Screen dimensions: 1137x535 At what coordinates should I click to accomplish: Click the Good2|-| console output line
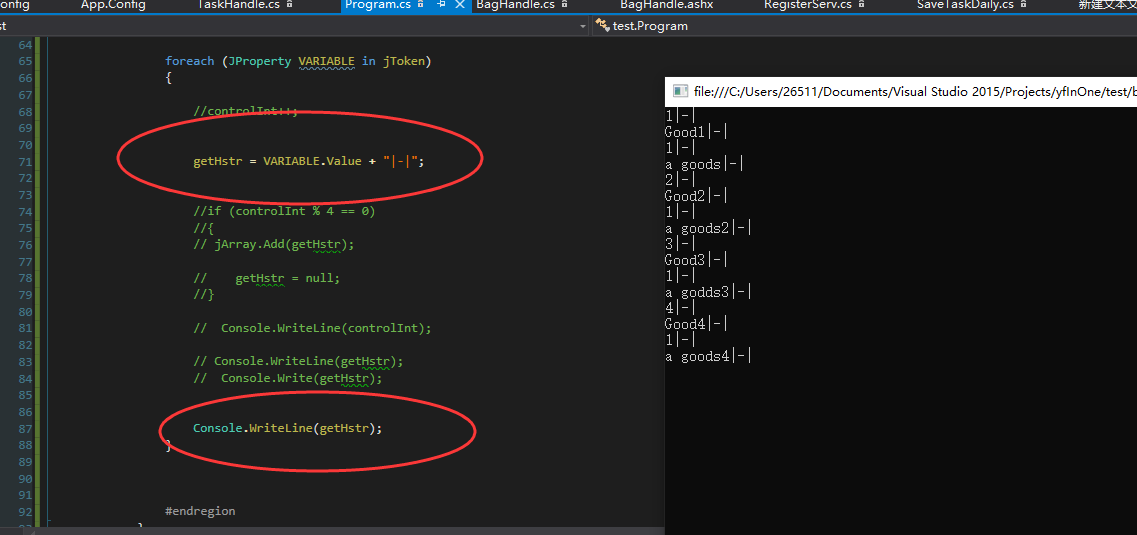(x=696, y=196)
